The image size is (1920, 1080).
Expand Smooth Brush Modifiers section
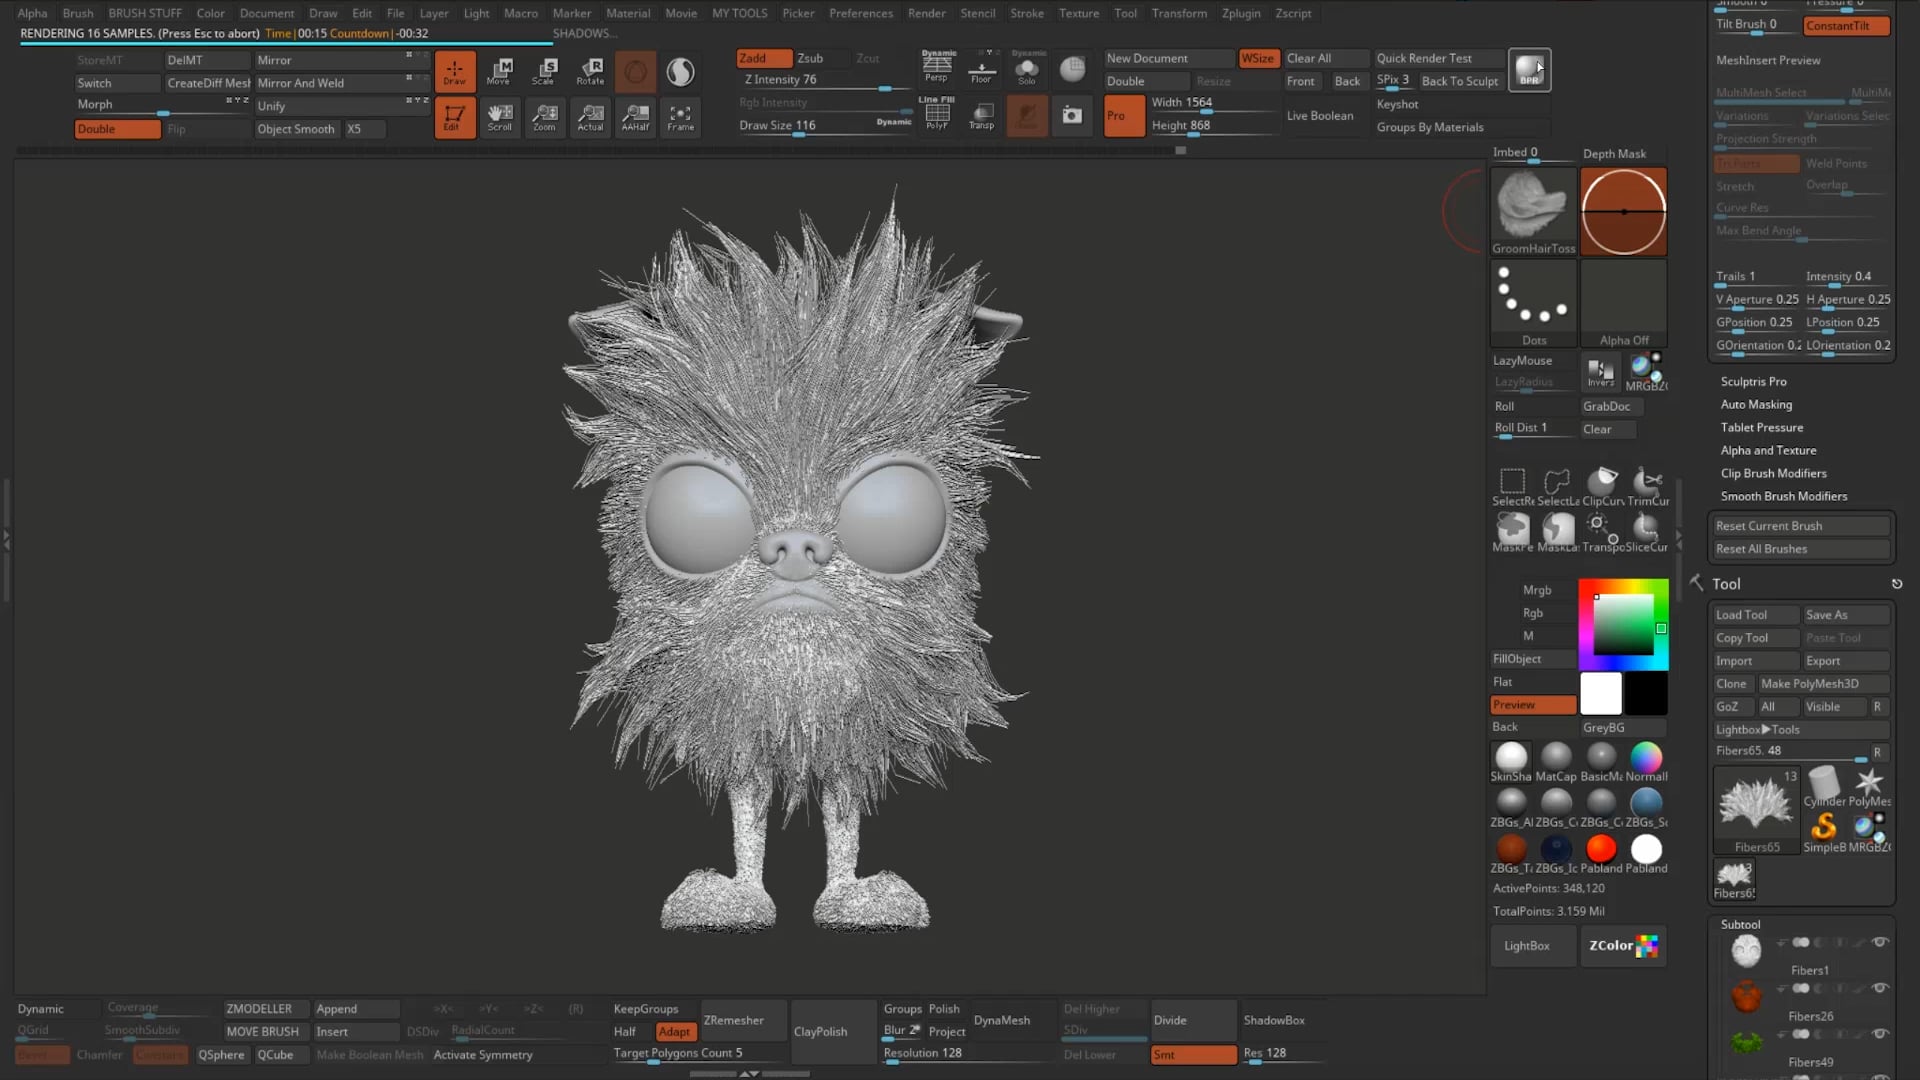pos(1783,496)
